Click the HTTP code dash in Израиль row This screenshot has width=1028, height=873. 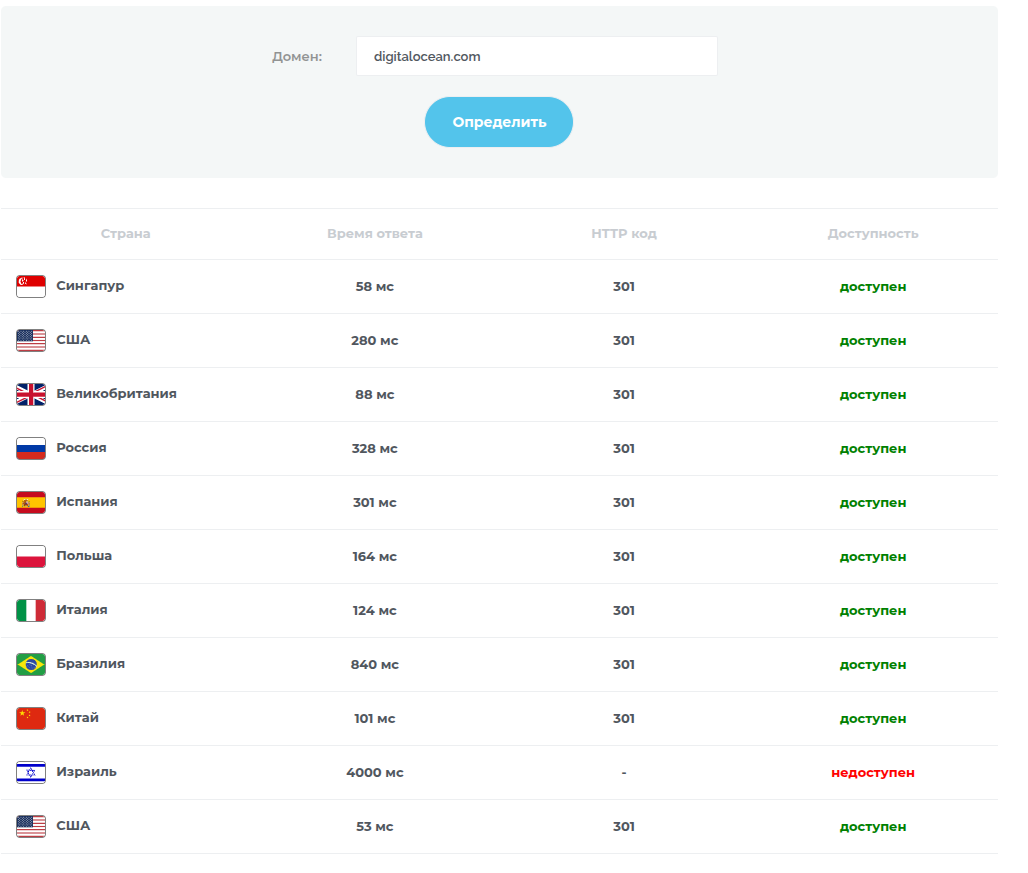623,773
